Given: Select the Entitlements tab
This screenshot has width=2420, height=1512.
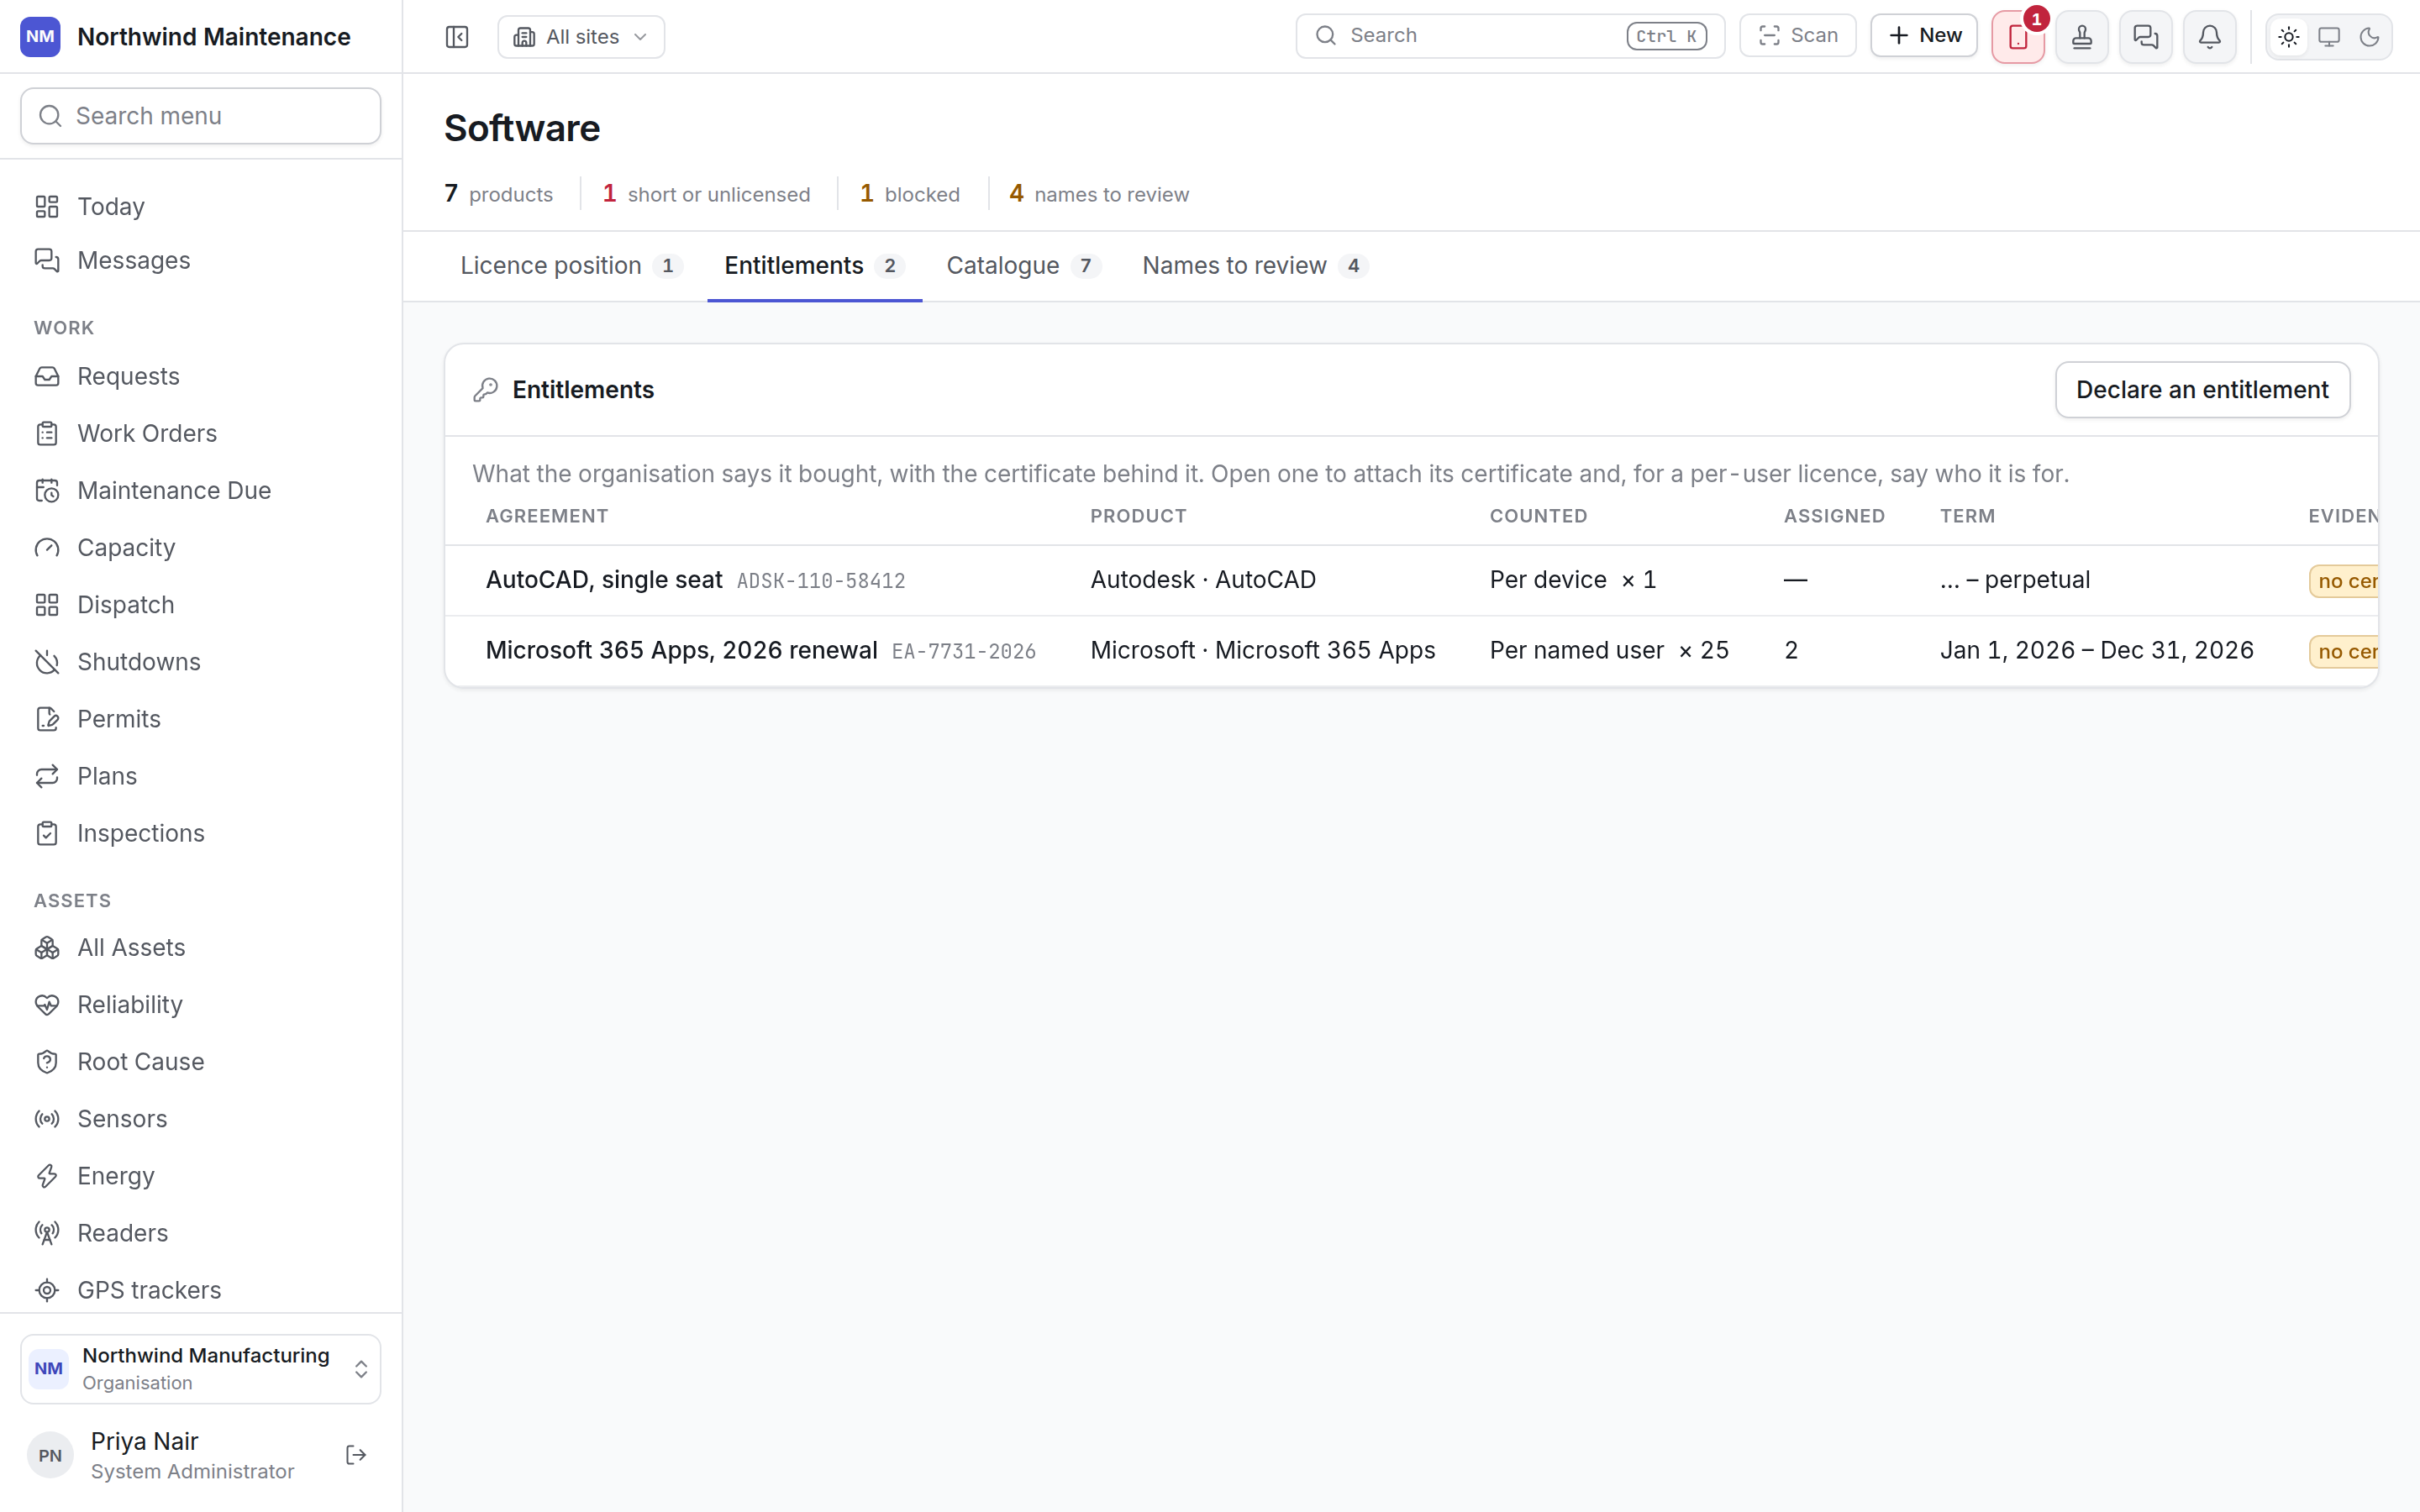Looking at the screenshot, I should [x=814, y=266].
